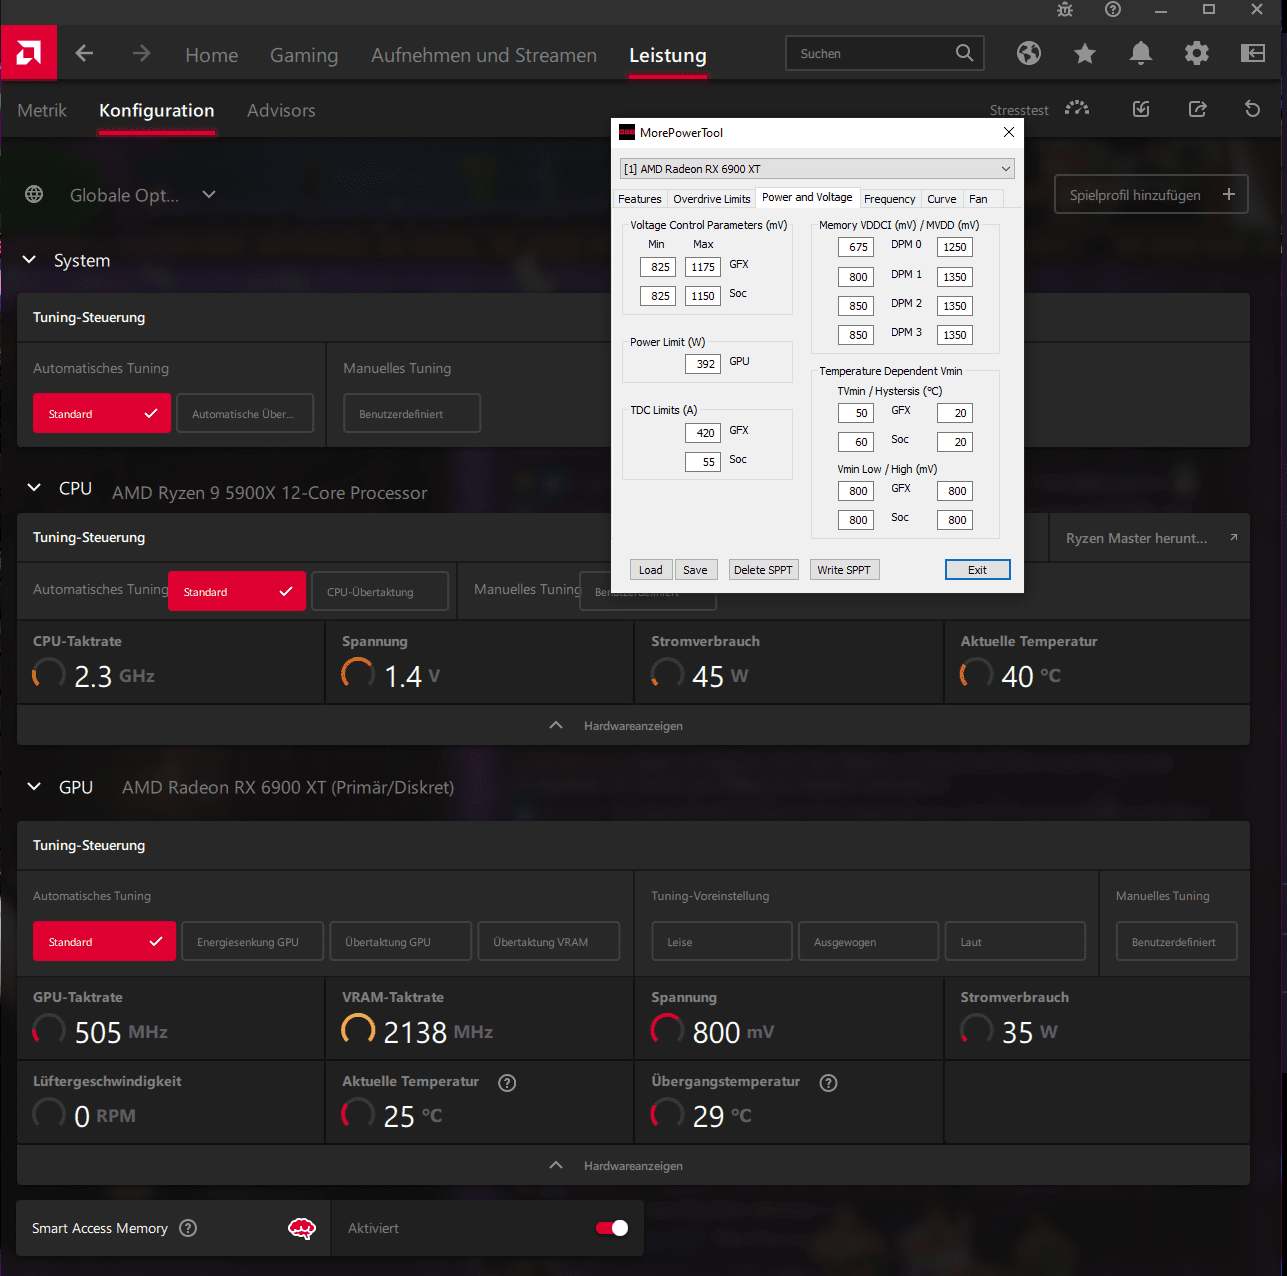Select Standard in CPU tuning
This screenshot has height=1276, width=1287.
pyautogui.click(x=237, y=592)
